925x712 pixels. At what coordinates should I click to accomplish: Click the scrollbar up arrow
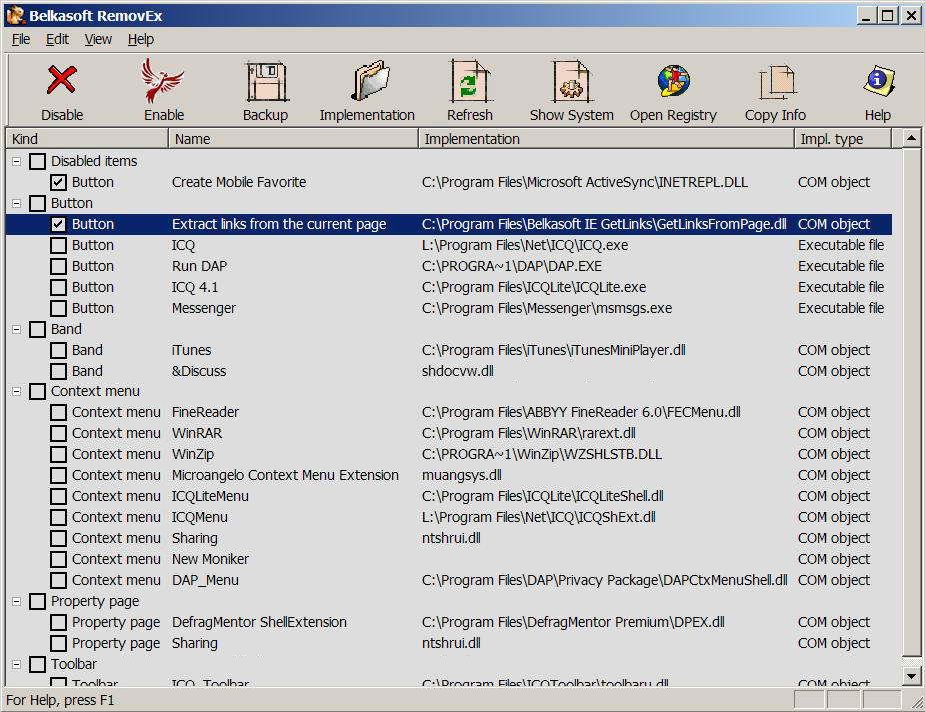911,138
